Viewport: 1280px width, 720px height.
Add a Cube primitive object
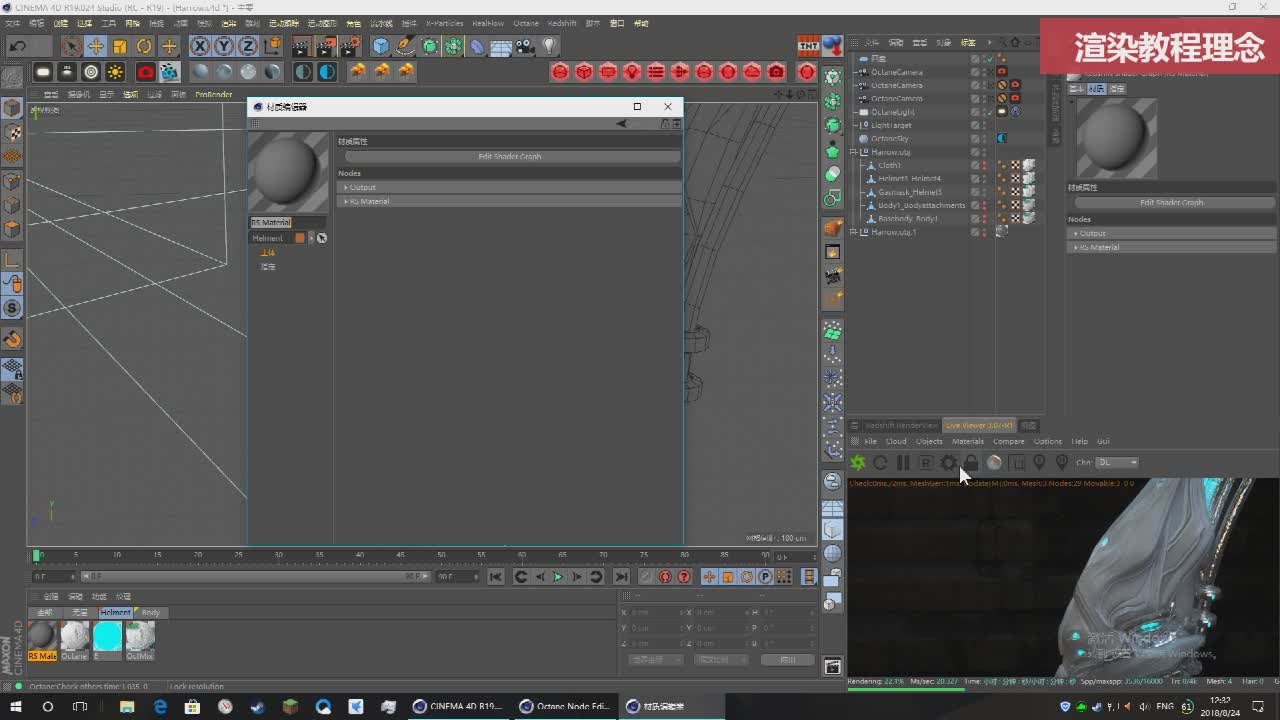click(381, 46)
